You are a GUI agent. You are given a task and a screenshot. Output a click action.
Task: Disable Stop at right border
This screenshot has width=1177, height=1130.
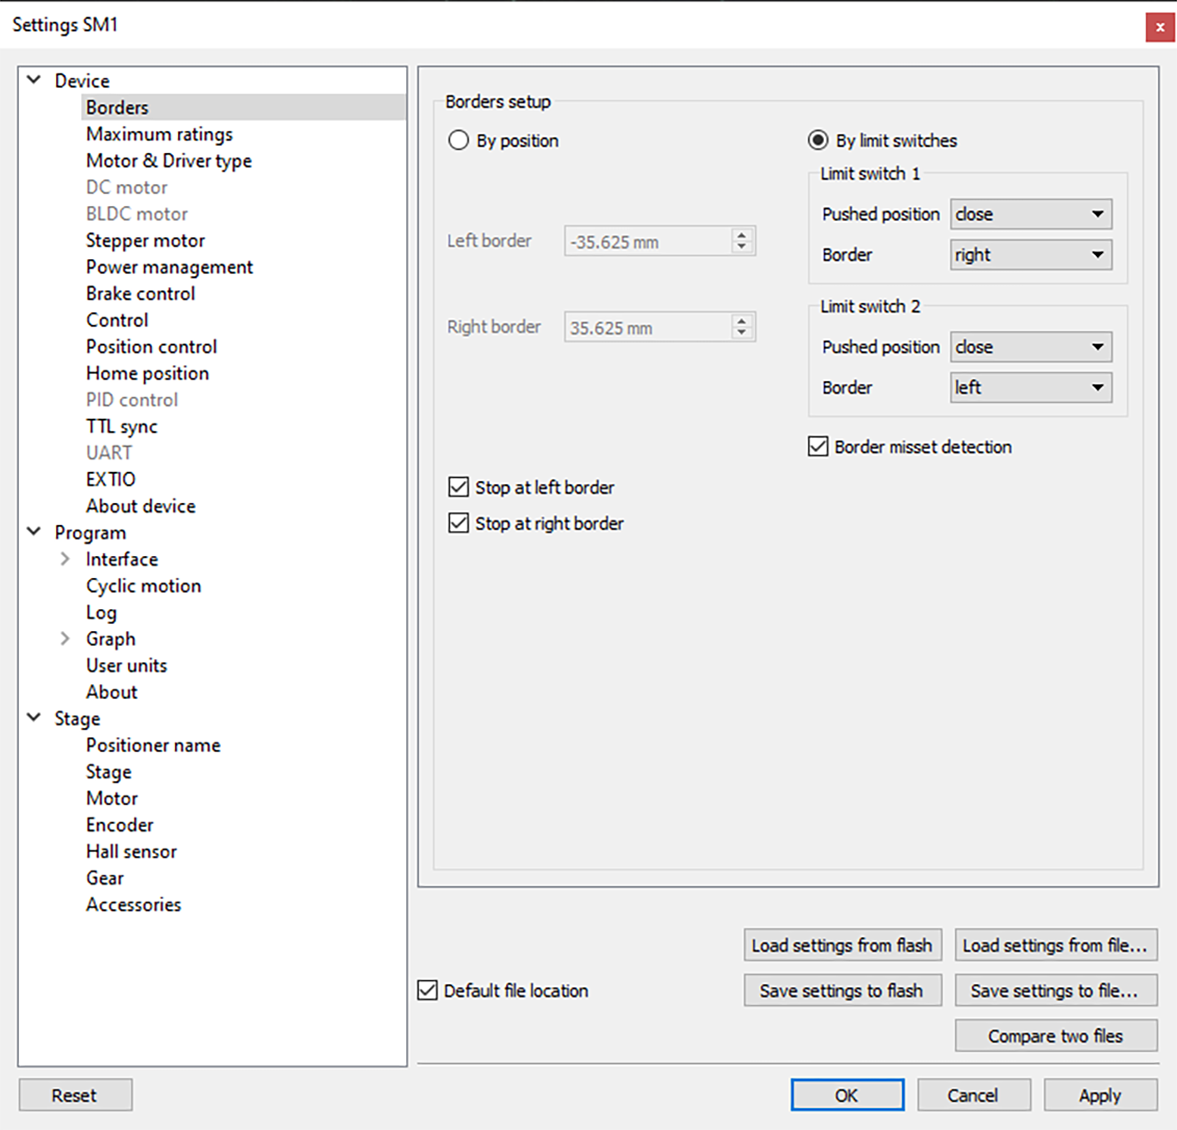coord(459,523)
